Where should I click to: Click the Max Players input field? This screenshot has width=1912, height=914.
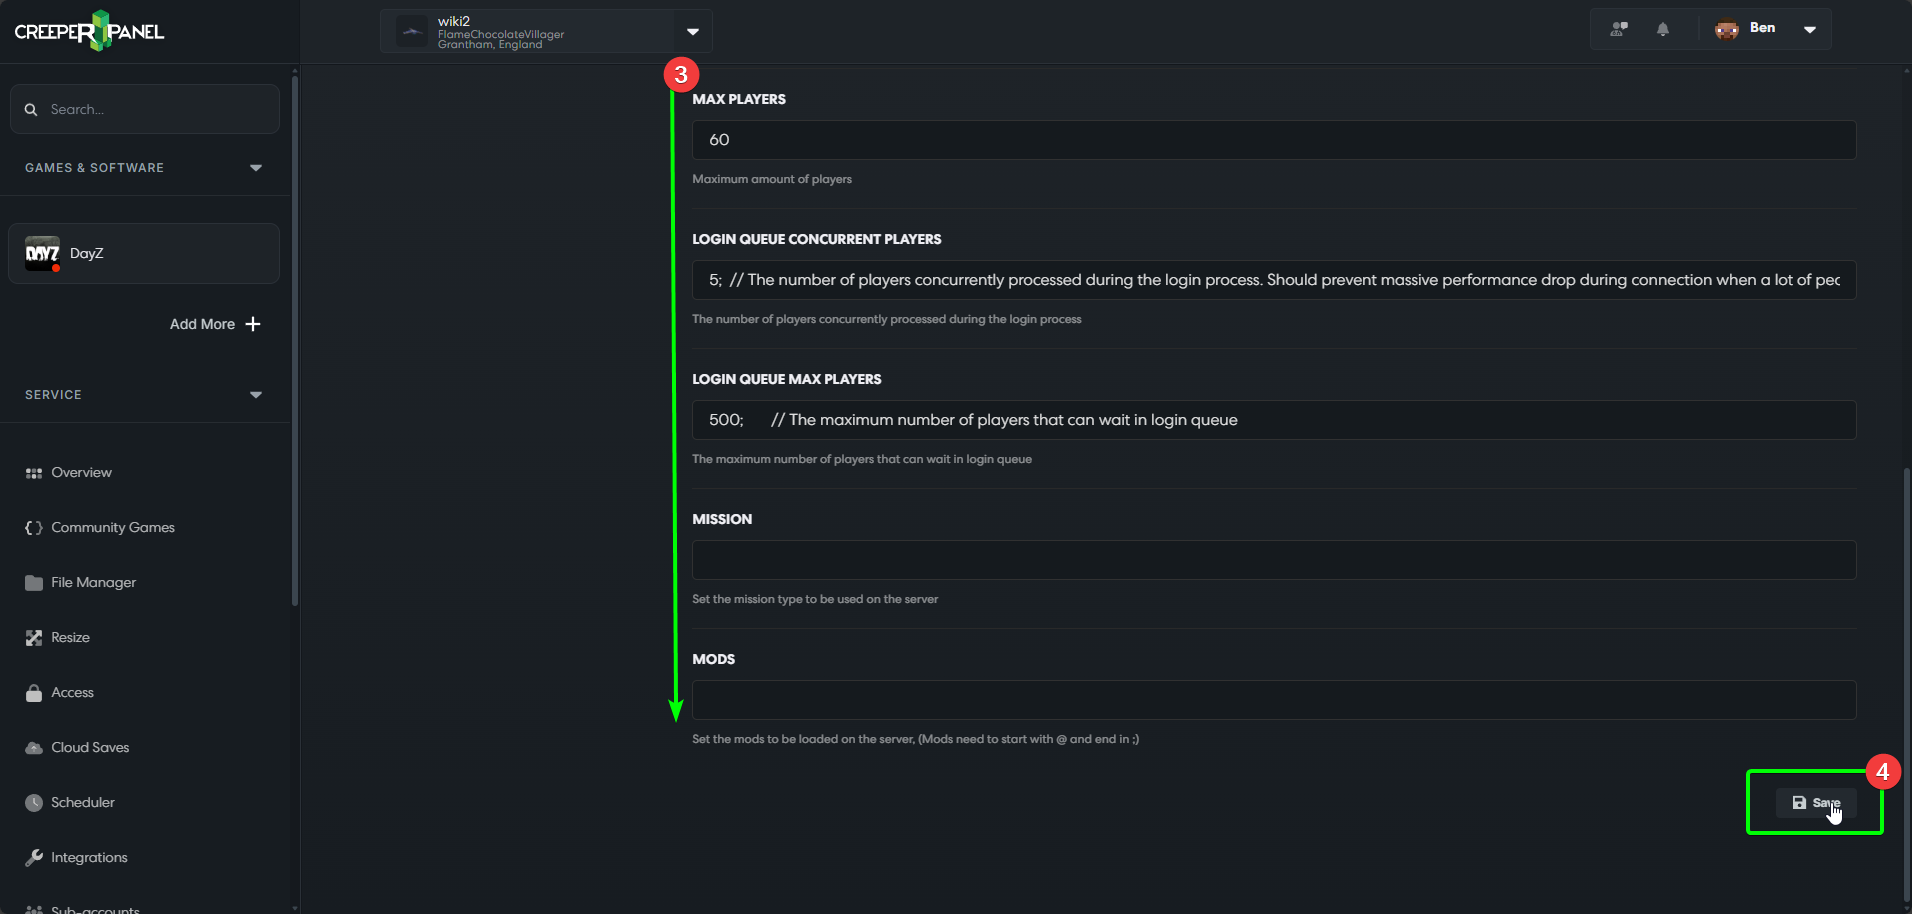click(1273, 140)
